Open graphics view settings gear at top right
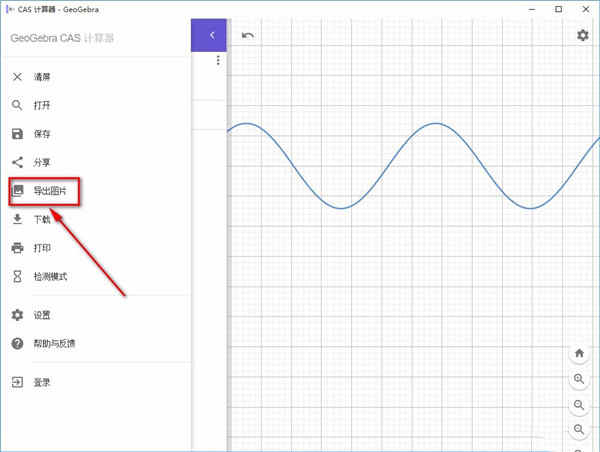The height and width of the screenshot is (452, 600). tap(582, 35)
